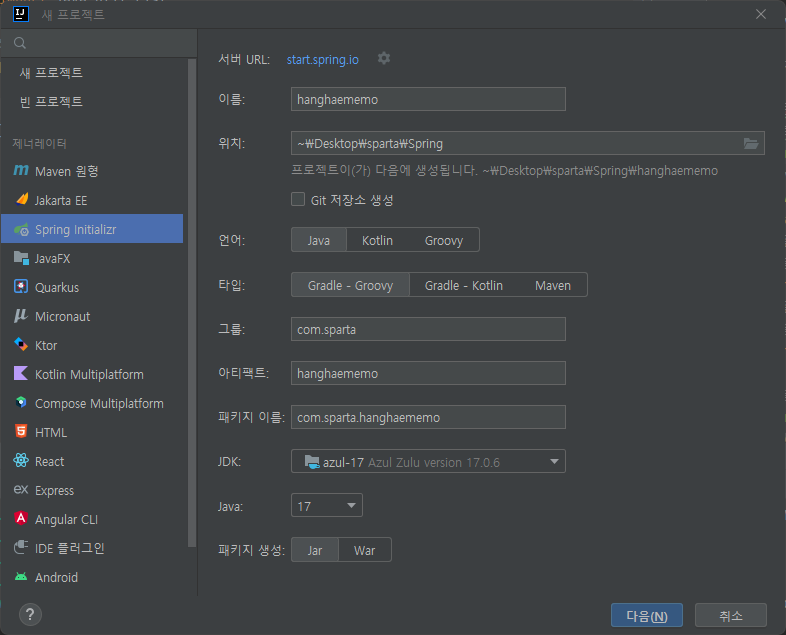The height and width of the screenshot is (635, 786).
Task: Select Jar packaging
Action: [315, 550]
